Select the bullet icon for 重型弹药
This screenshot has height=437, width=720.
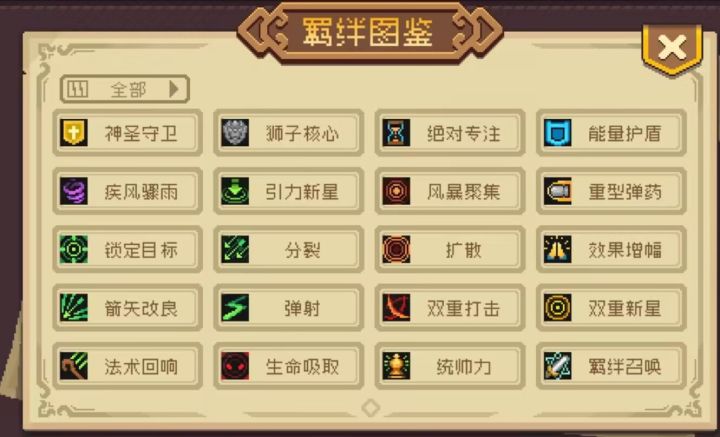click(x=557, y=191)
